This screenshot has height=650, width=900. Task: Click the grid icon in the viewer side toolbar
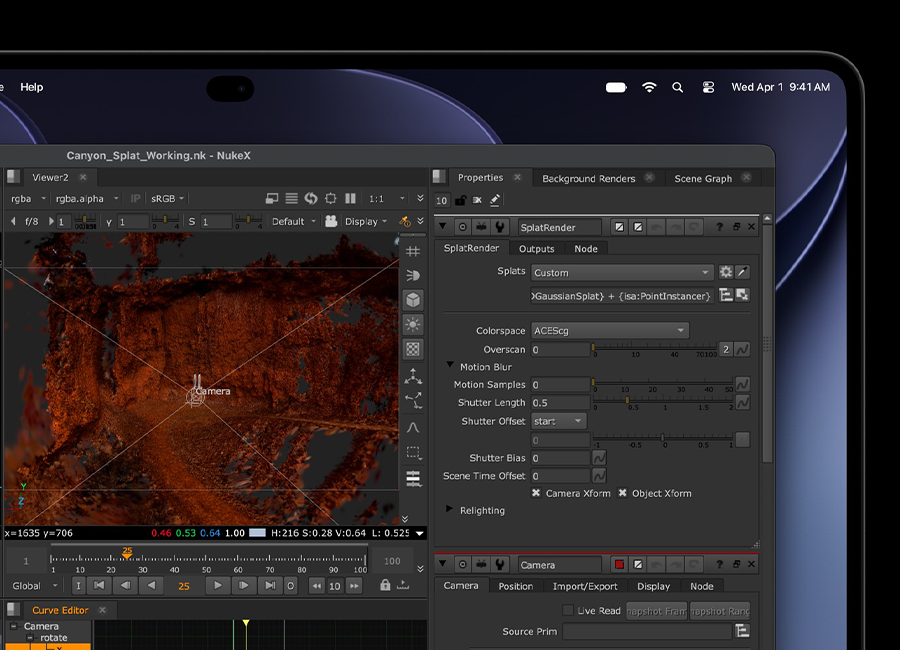pyautogui.click(x=413, y=252)
